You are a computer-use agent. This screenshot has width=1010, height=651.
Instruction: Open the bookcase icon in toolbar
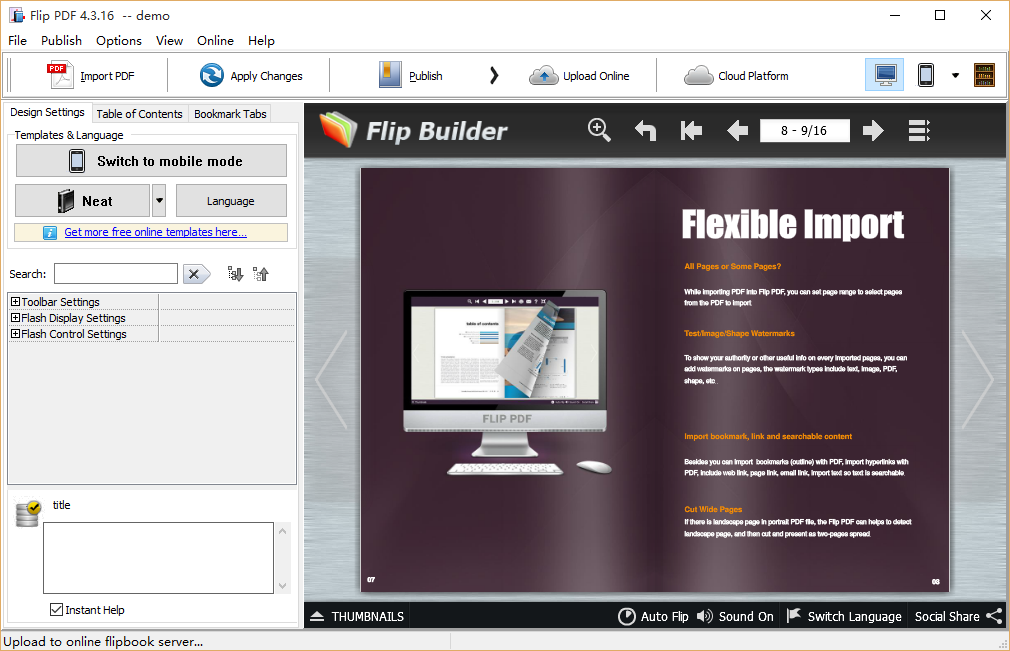tap(984, 75)
